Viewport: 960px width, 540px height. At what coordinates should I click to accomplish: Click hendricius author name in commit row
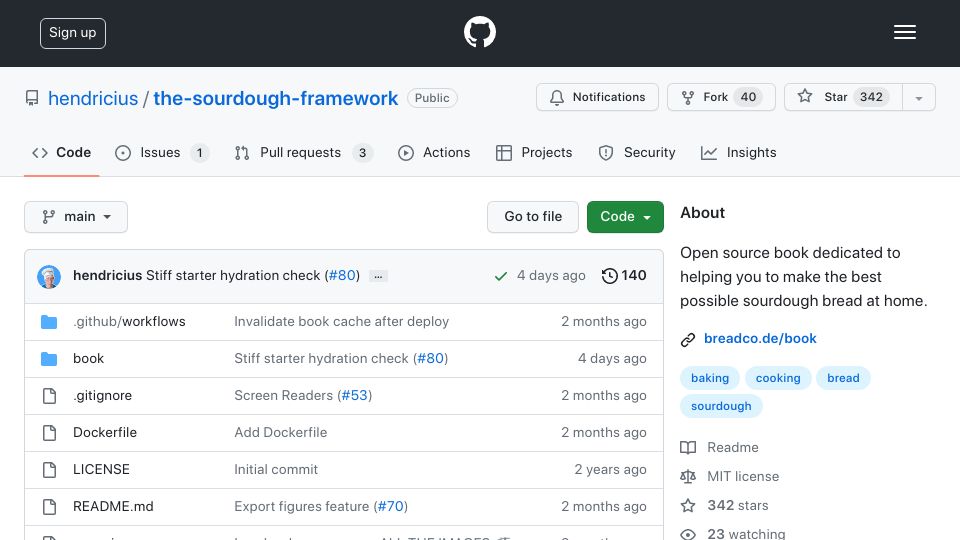[107, 276]
